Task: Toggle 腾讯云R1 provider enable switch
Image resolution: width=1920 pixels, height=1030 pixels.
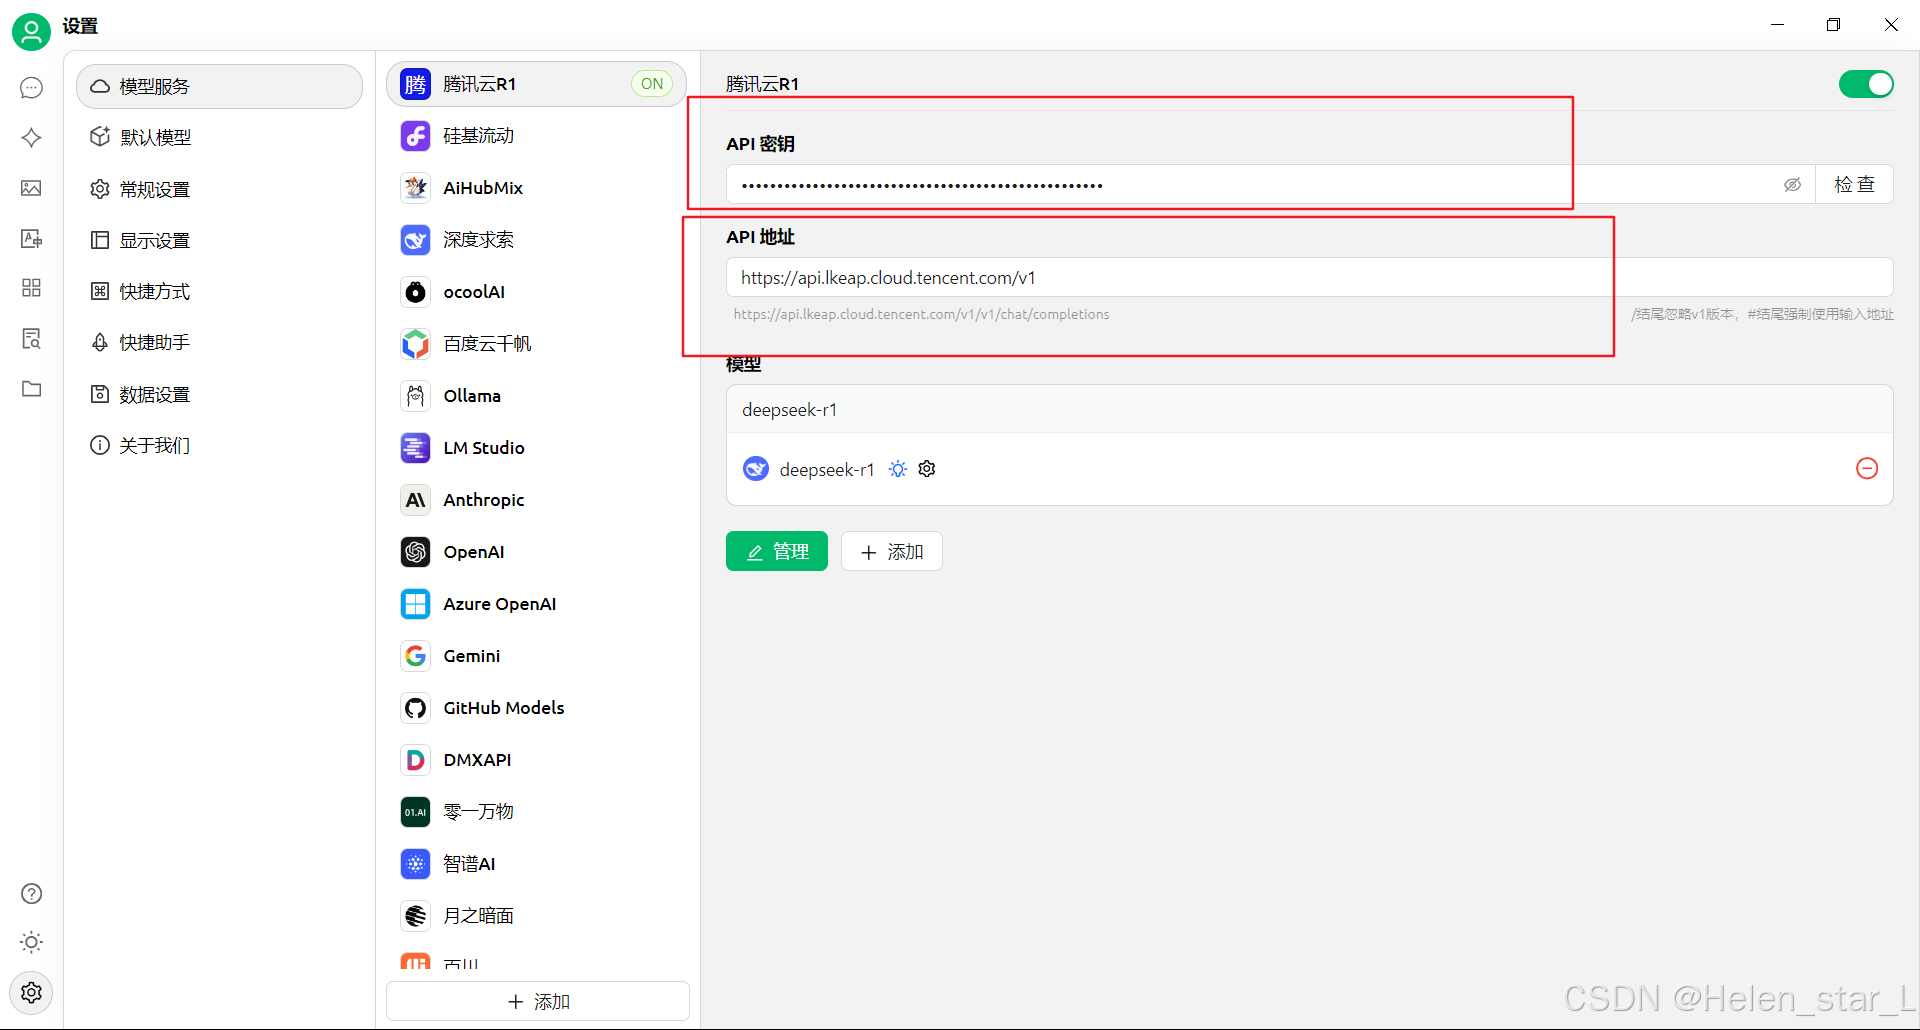Action: click(1866, 84)
